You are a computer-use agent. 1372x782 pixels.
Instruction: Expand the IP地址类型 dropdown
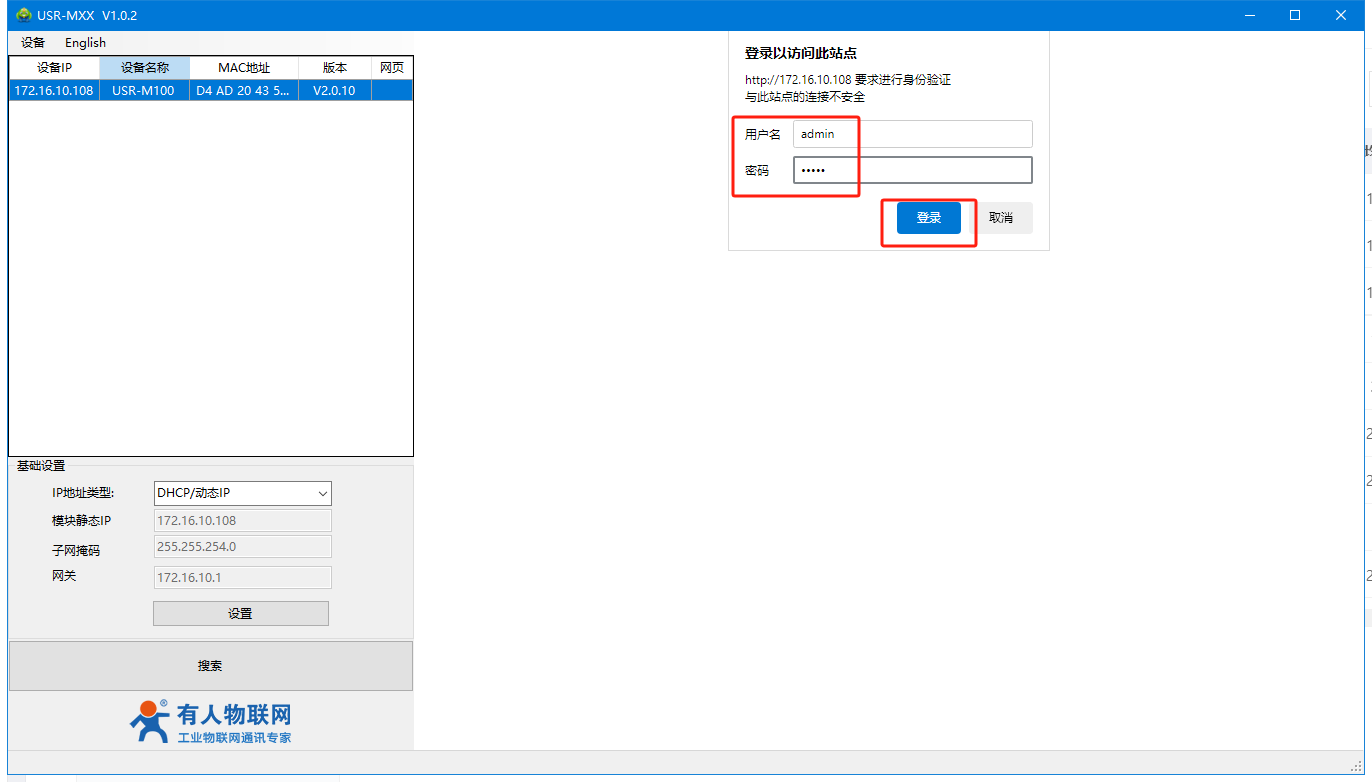[x=243, y=493]
